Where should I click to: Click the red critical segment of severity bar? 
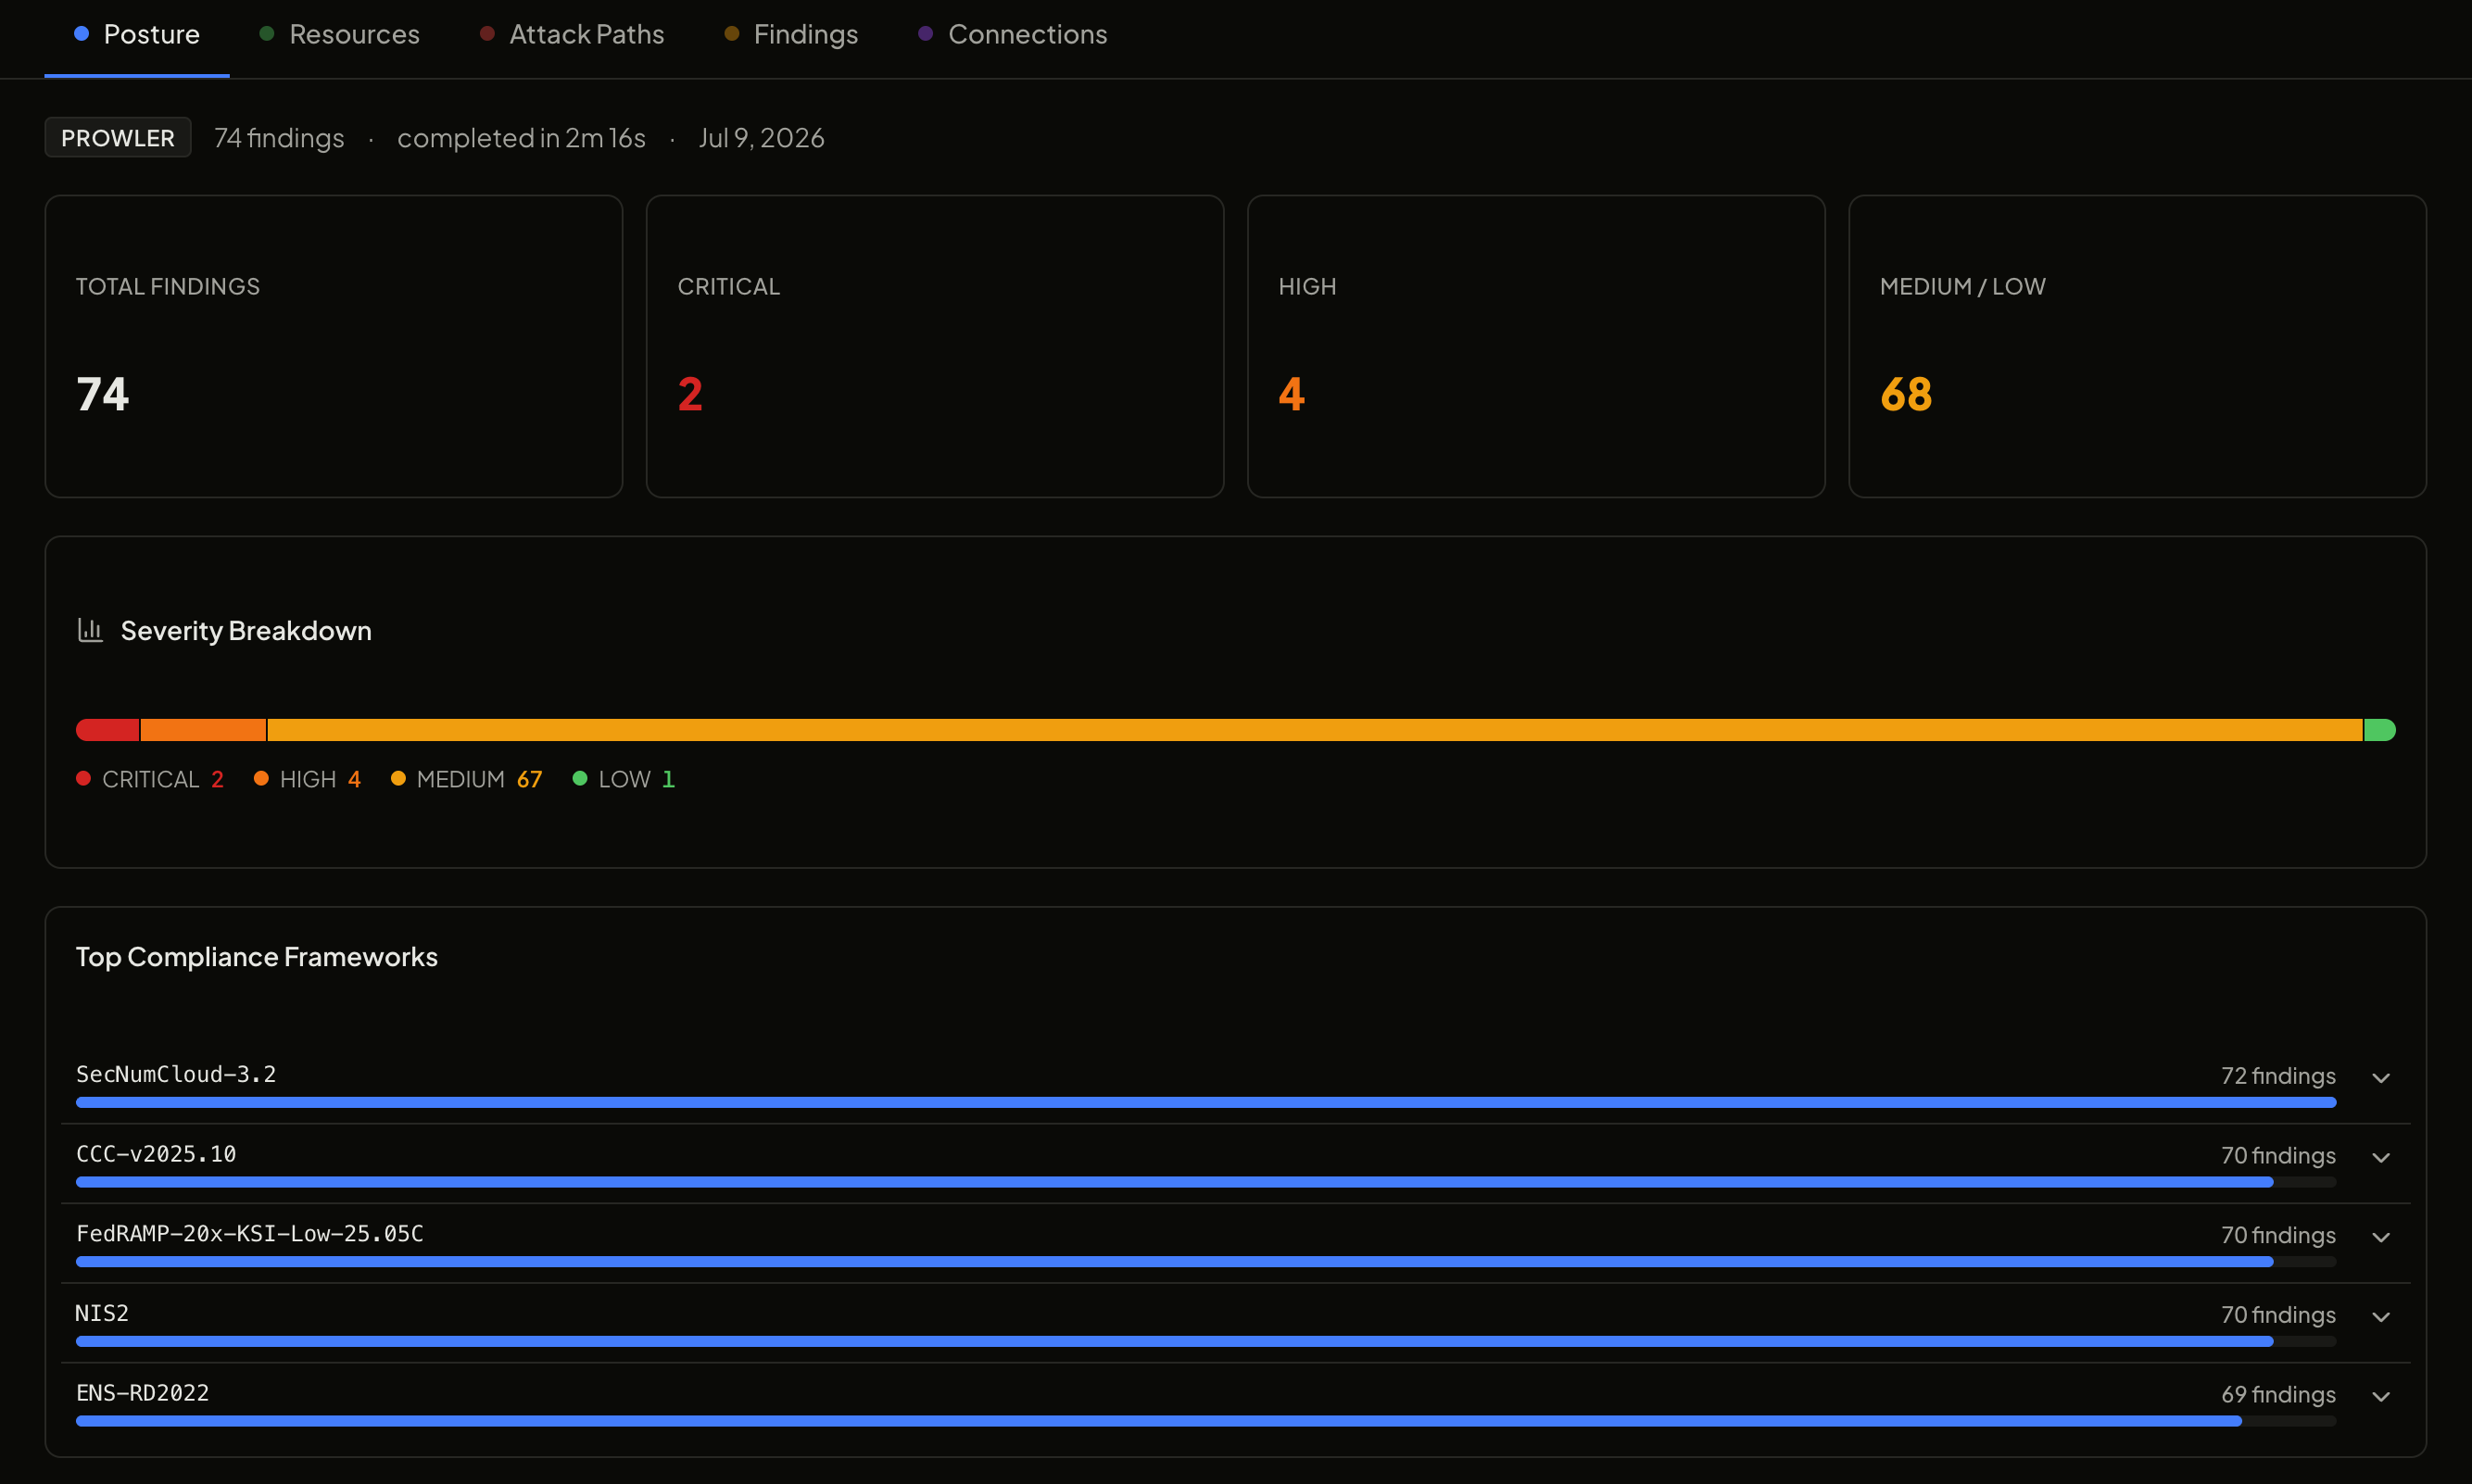pos(107,730)
